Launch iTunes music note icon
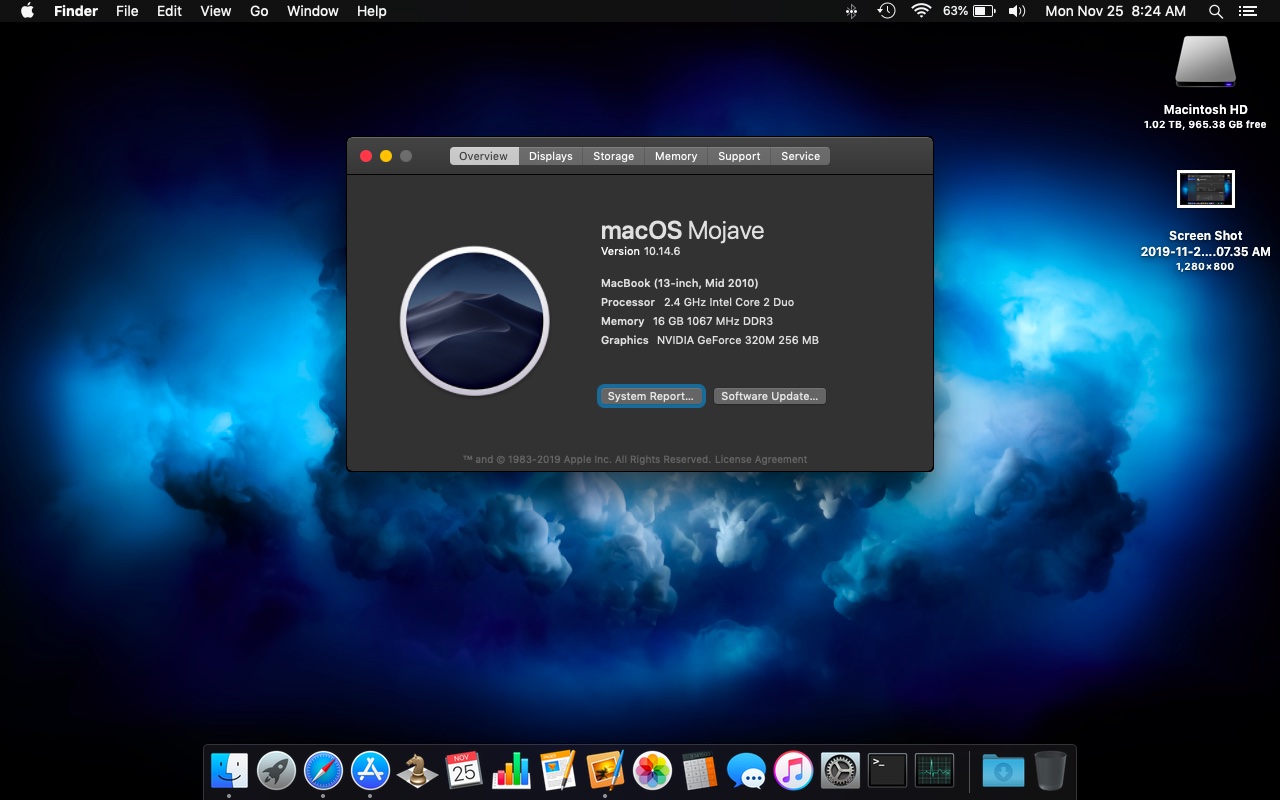Viewport: 1280px width, 800px height. pos(793,771)
